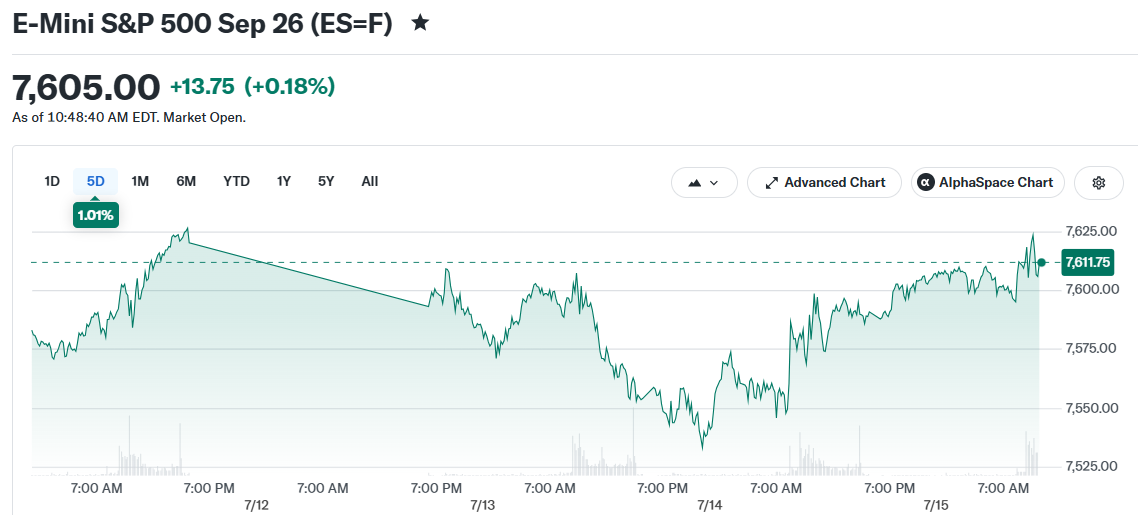Star ES=F to add to watchlist

click(419, 23)
